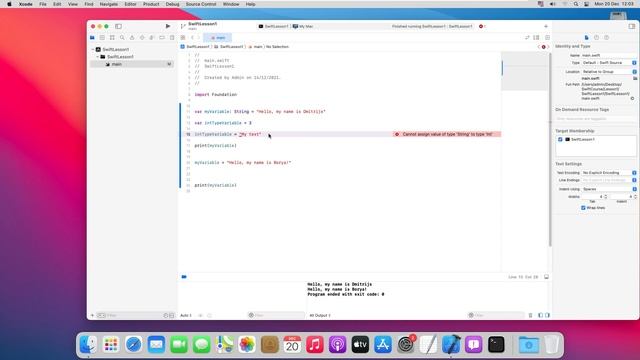Toggle the navigator sidebar button
Image resolution: width=640 pixels, height=360 pixels.
pos(118,26)
